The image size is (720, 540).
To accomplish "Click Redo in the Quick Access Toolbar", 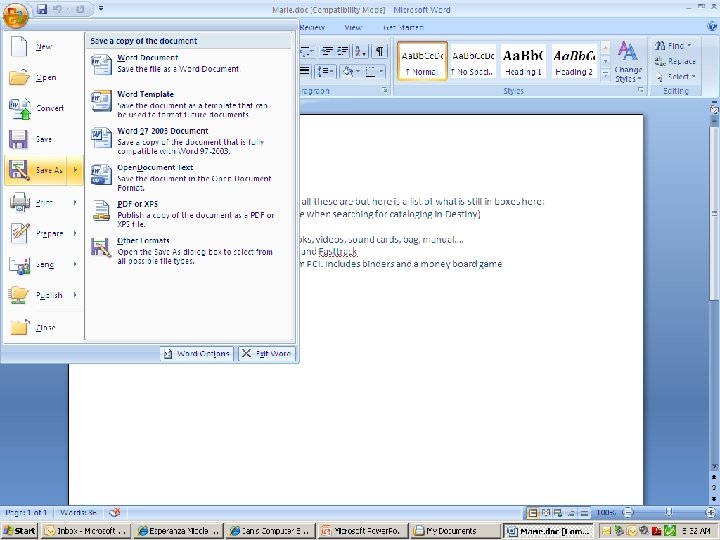I will [x=80, y=9].
